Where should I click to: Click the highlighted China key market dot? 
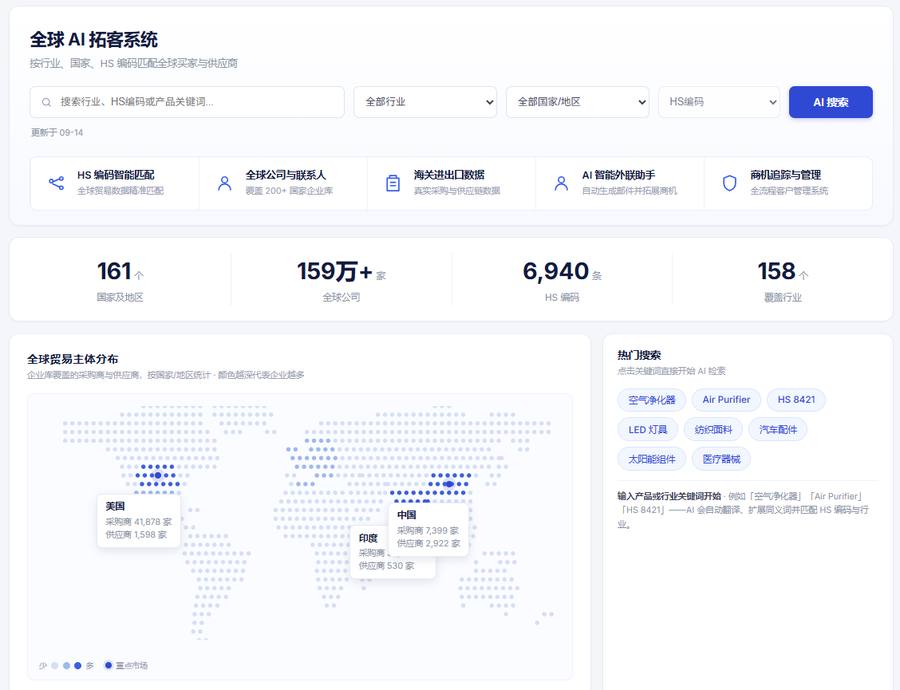coord(449,484)
